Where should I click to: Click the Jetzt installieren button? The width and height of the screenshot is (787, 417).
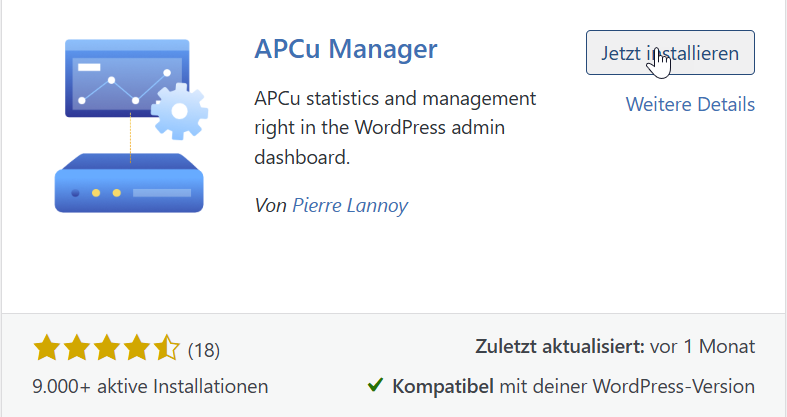click(669, 53)
